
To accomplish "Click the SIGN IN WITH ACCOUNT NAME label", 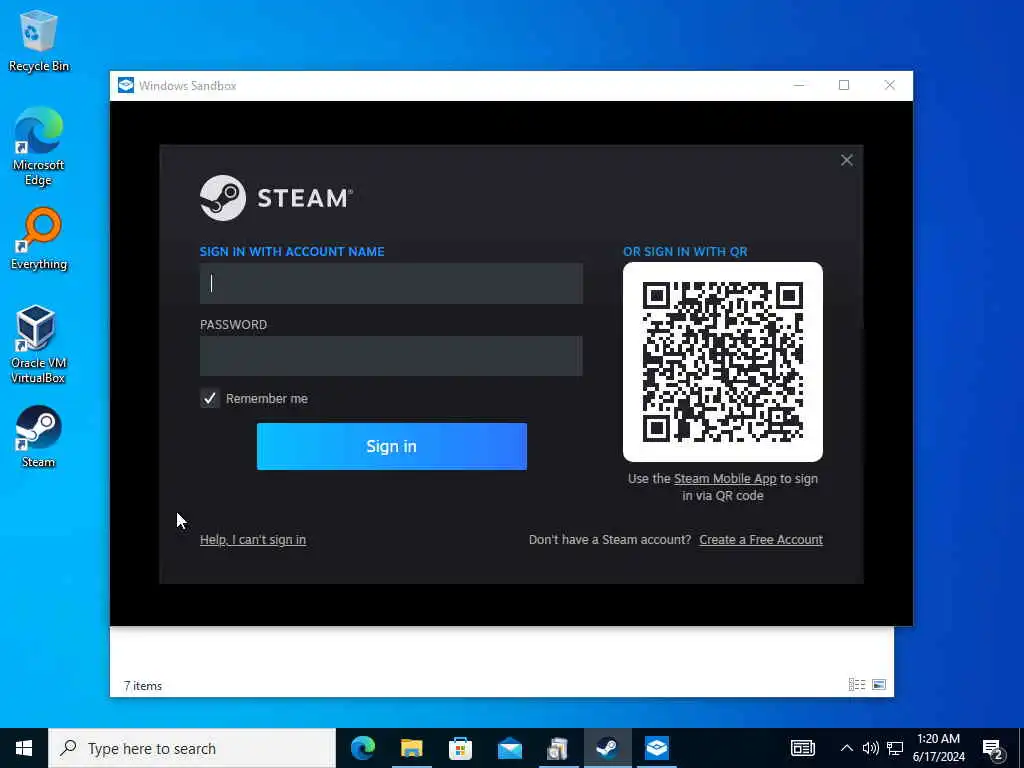I will point(292,251).
